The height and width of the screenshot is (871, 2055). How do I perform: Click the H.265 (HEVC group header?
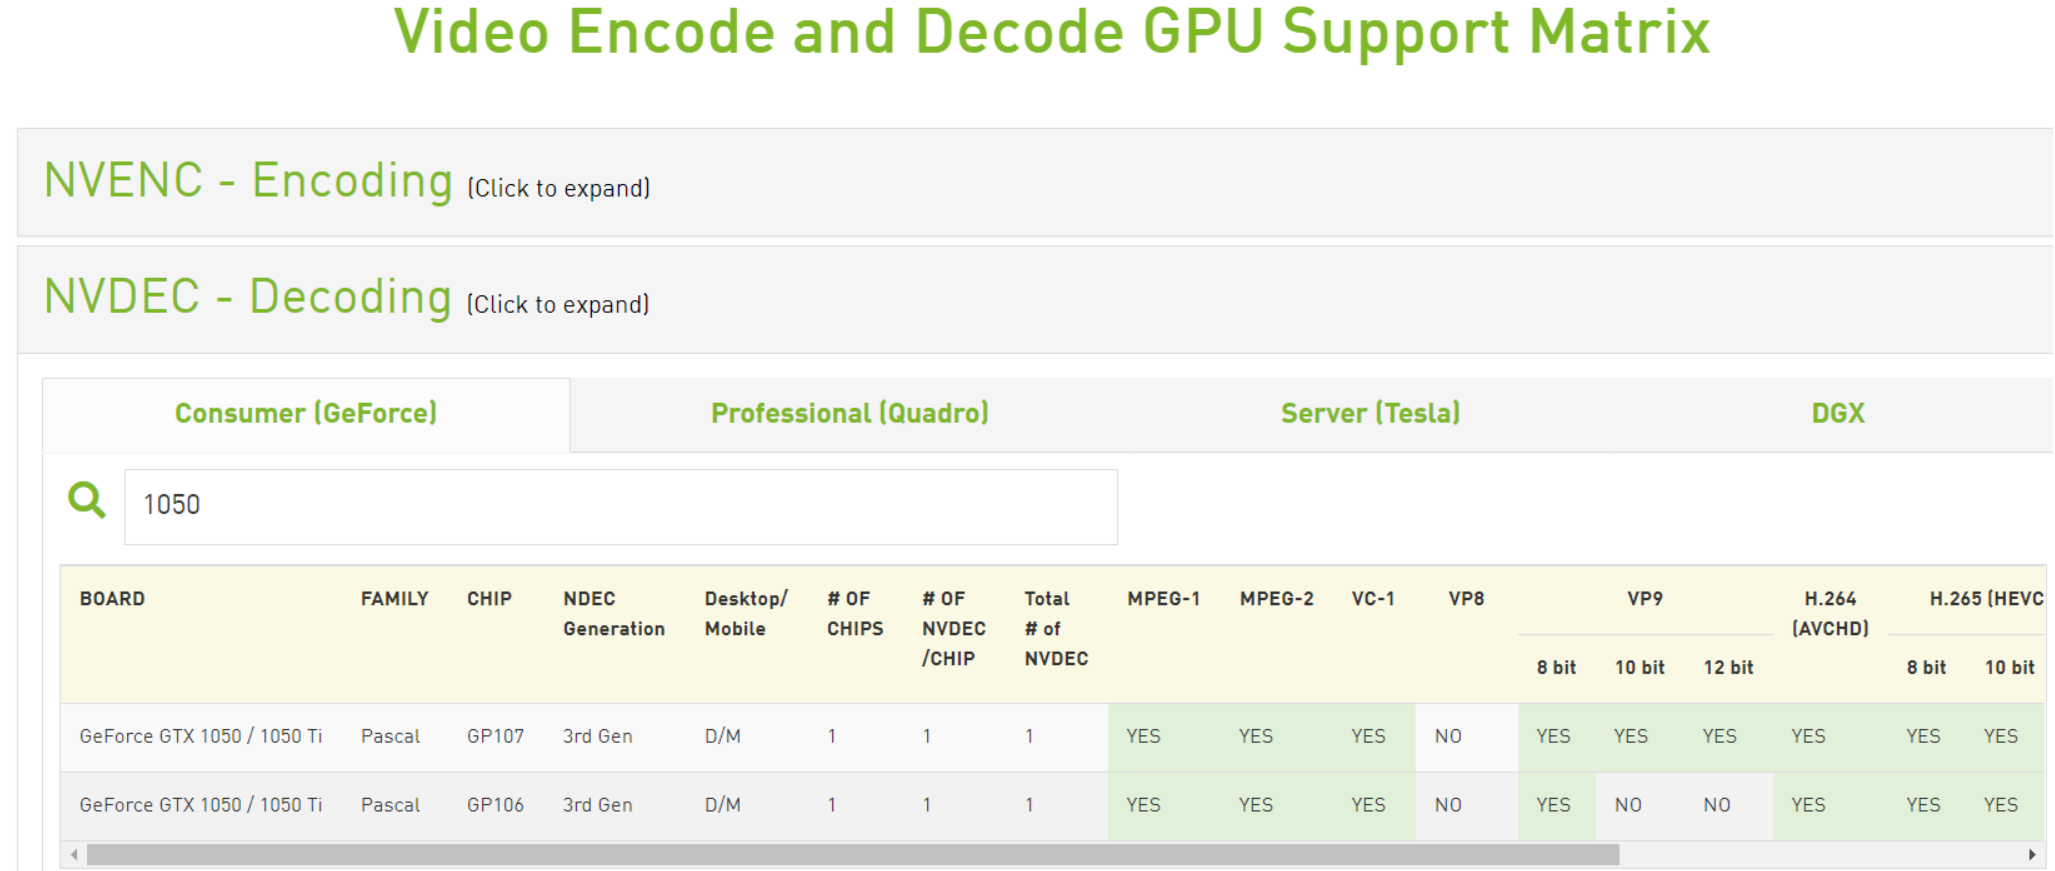pyautogui.click(x=1986, y=599)
